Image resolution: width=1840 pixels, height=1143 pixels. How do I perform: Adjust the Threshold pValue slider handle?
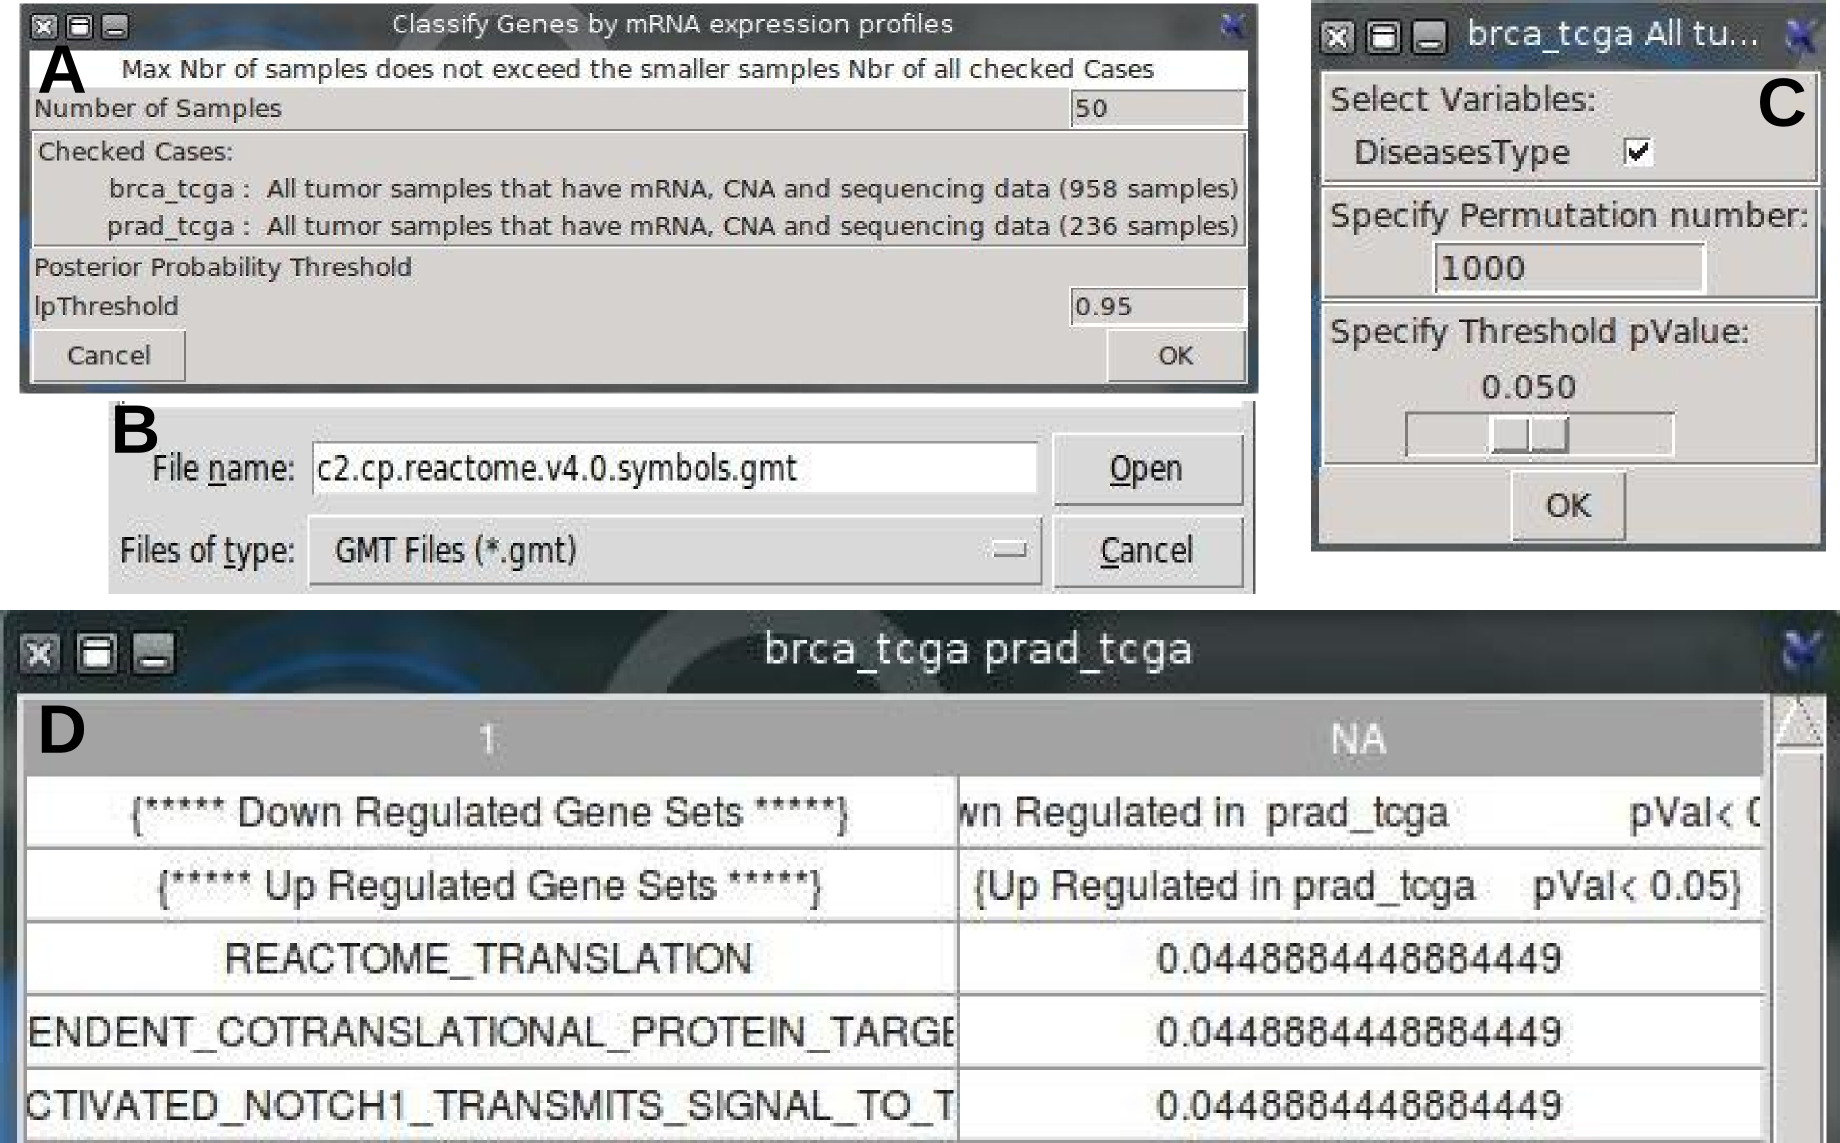point(1529,435)
